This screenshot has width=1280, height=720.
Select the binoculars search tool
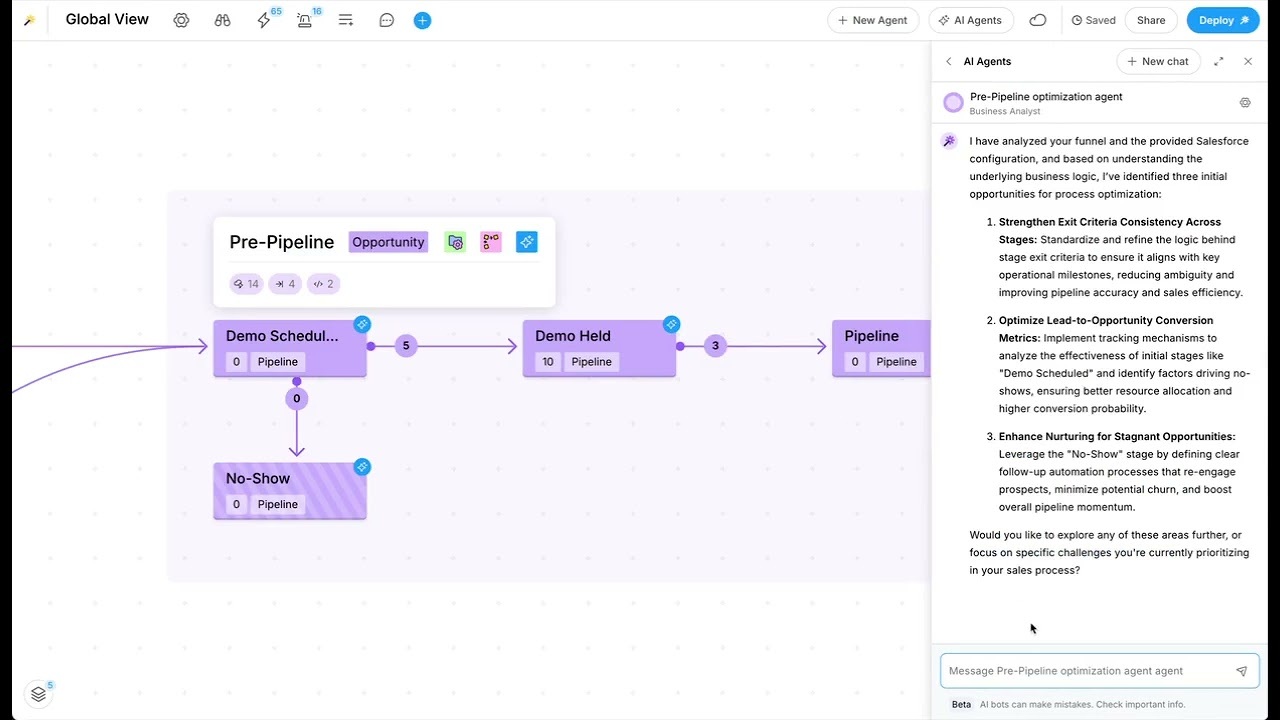tap(222, 20)
